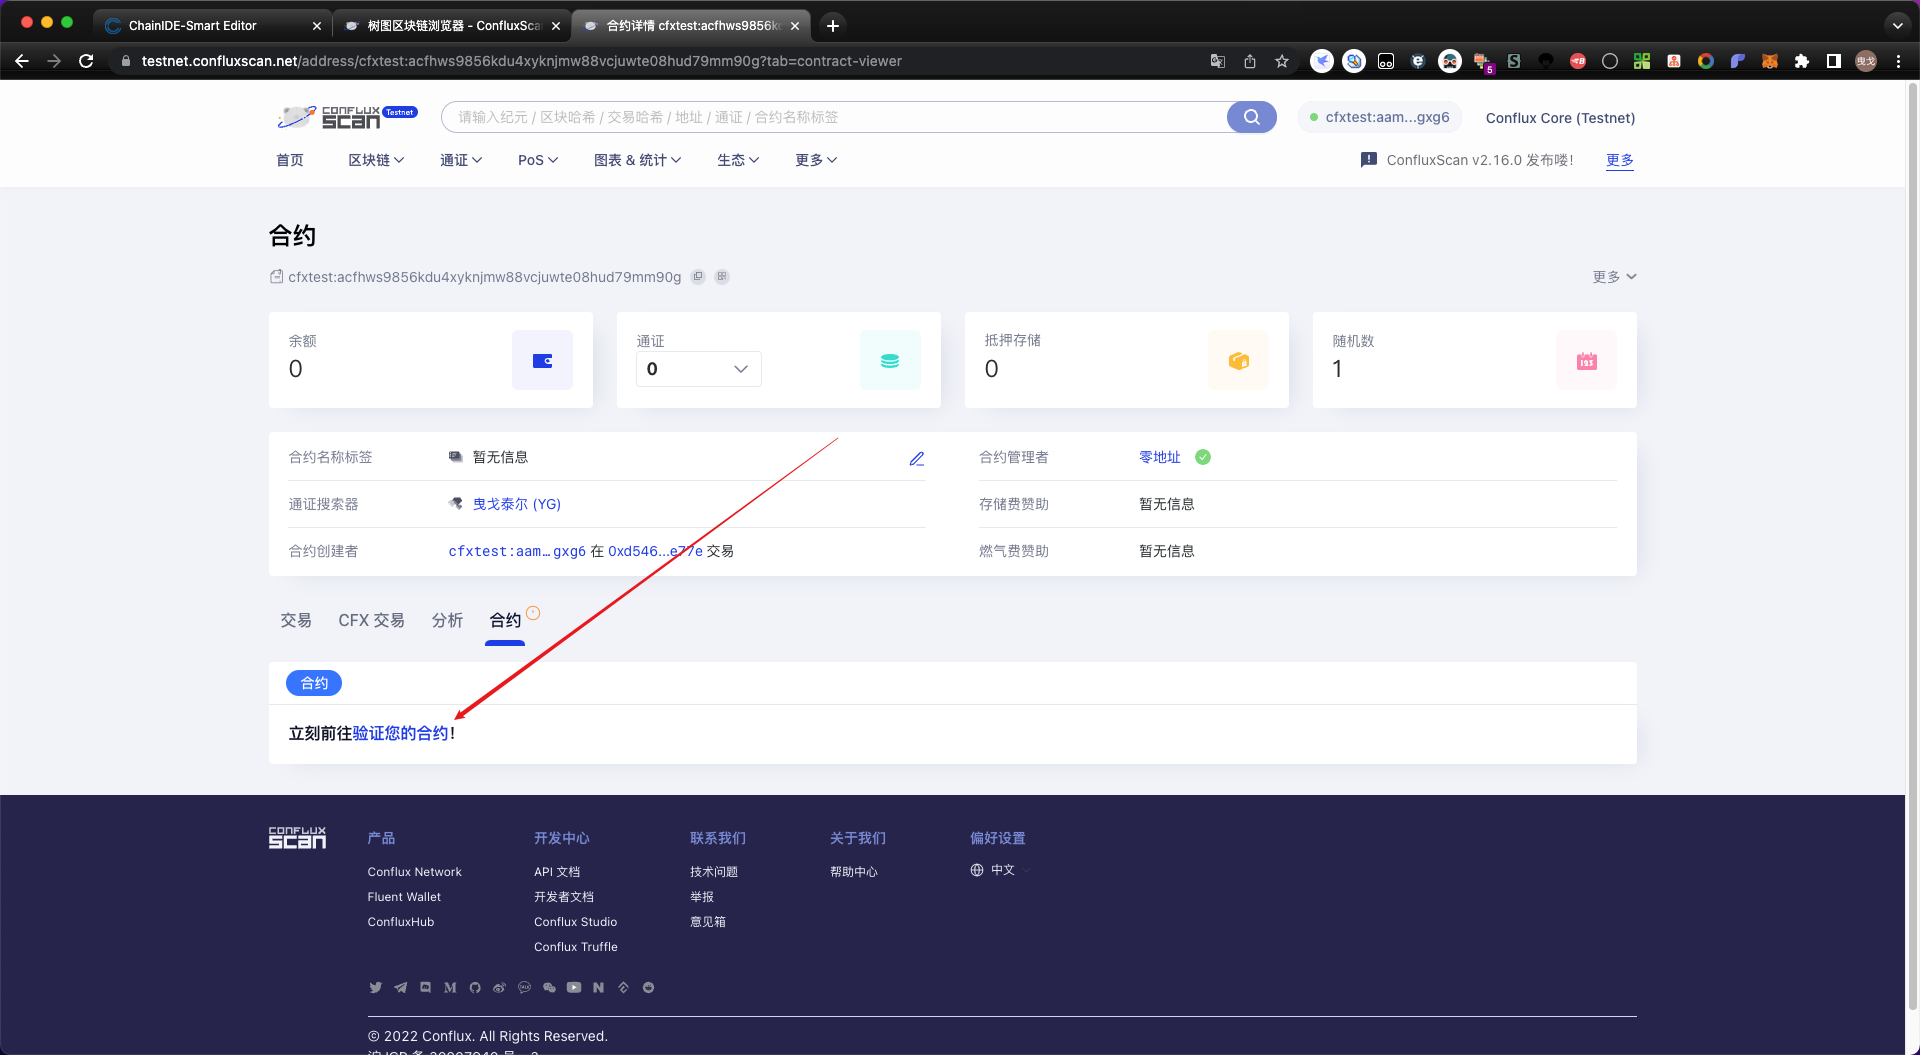The height and width of the screenshot is (1055, 1920).
Task: Click Conflux Core (Testnet) network label
Action: click(1560, 118)
